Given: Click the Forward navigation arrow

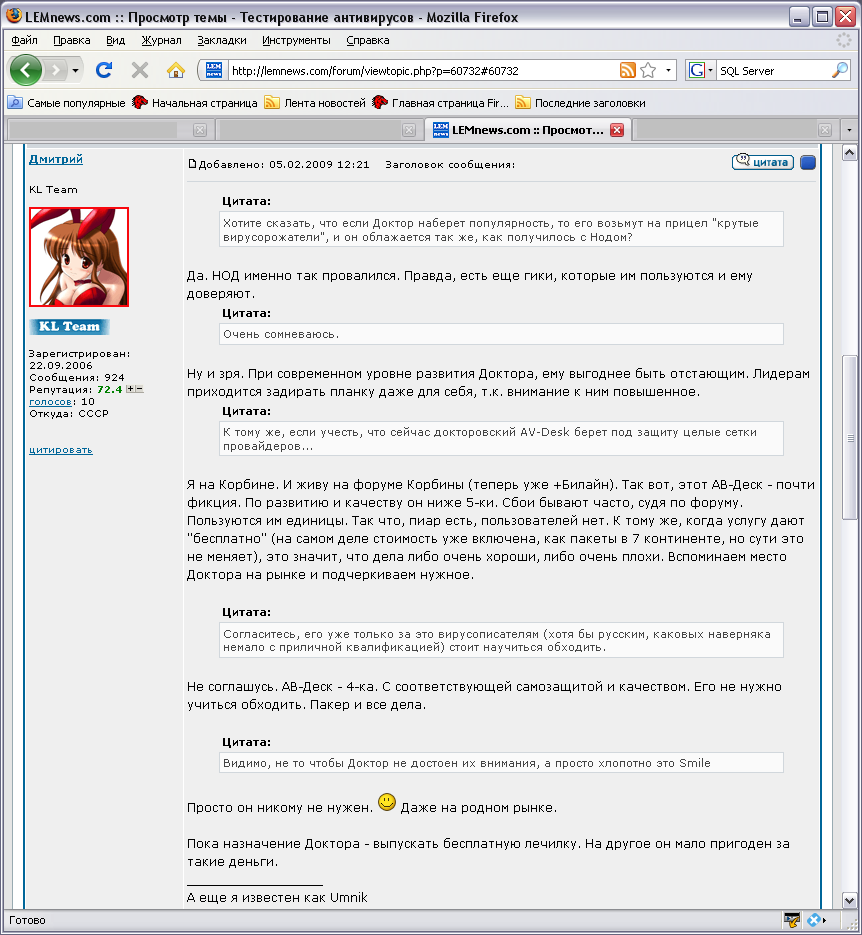Looking at the screenshot, I should click(55, 70).
